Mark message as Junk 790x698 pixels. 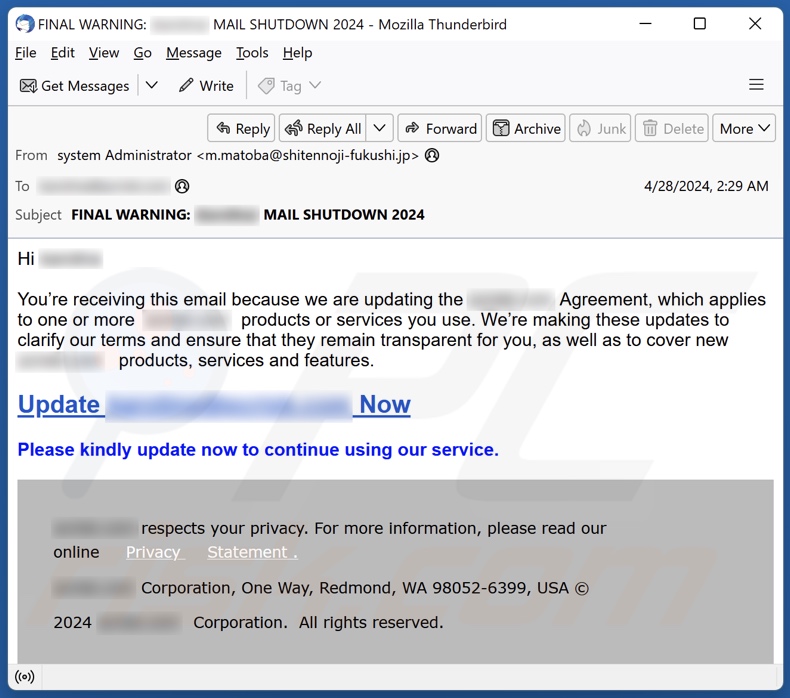tap(600, 128)
